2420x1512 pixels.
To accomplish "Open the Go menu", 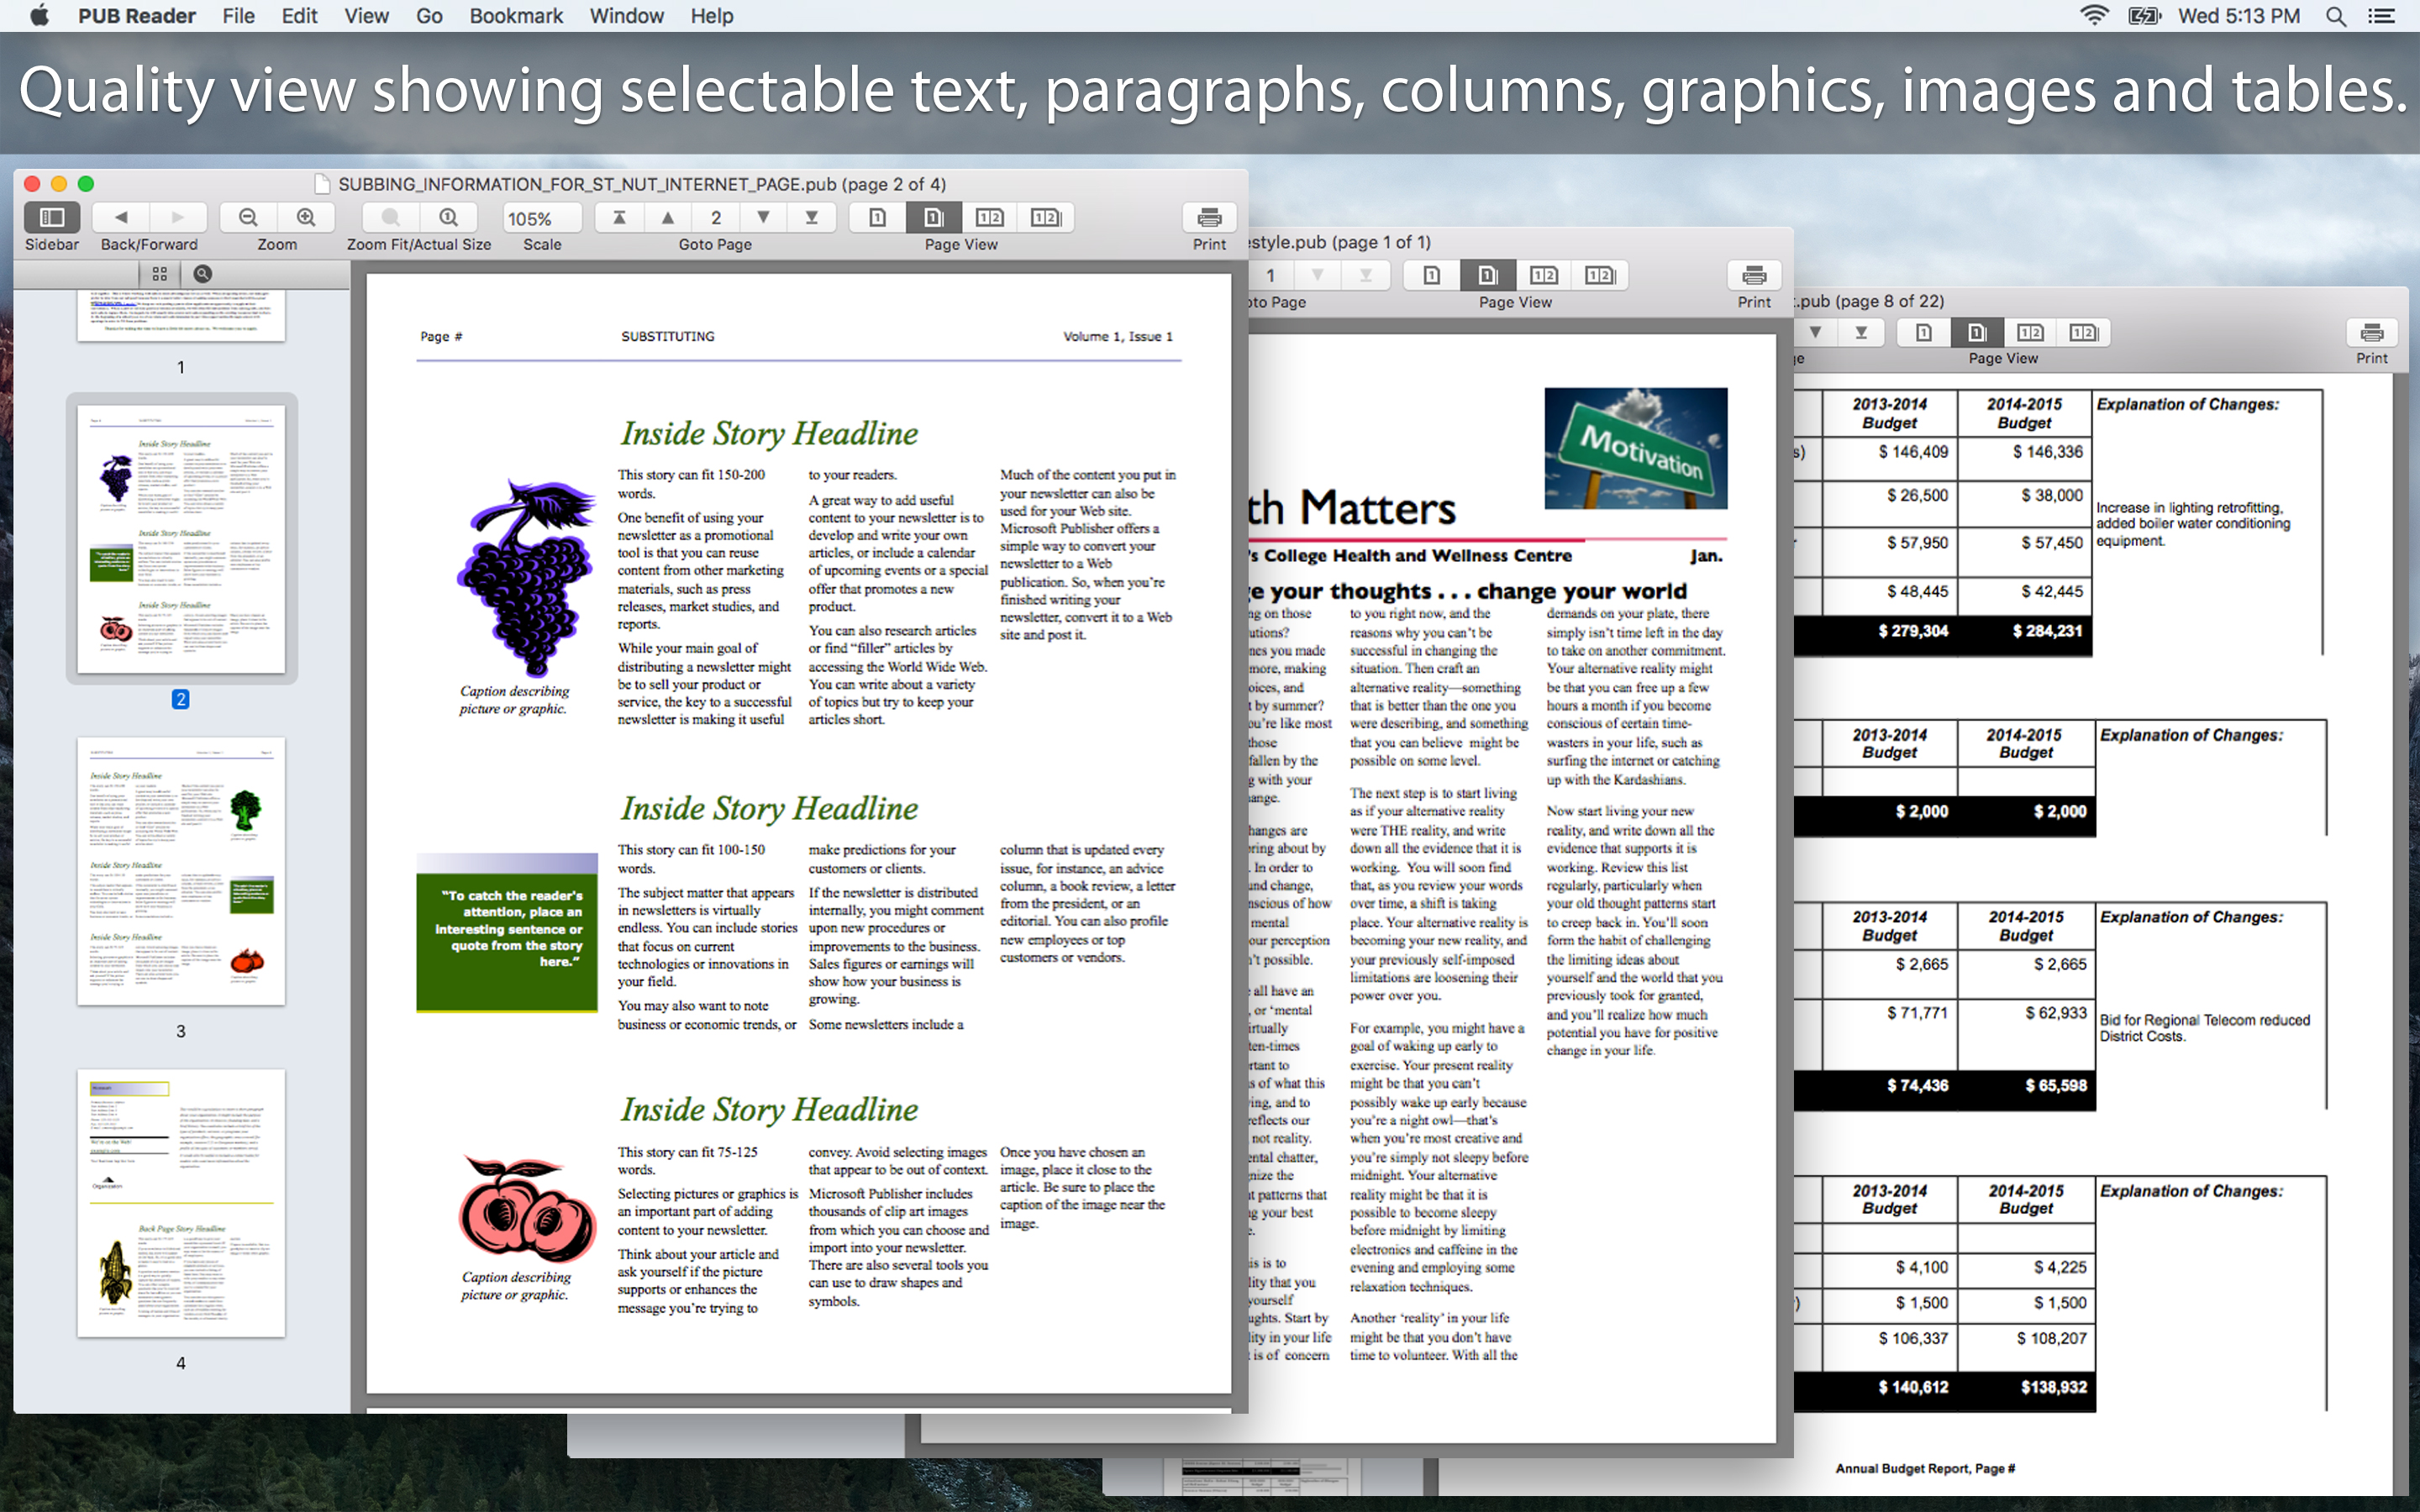I will pyautogui.click(x=429, y=16).
